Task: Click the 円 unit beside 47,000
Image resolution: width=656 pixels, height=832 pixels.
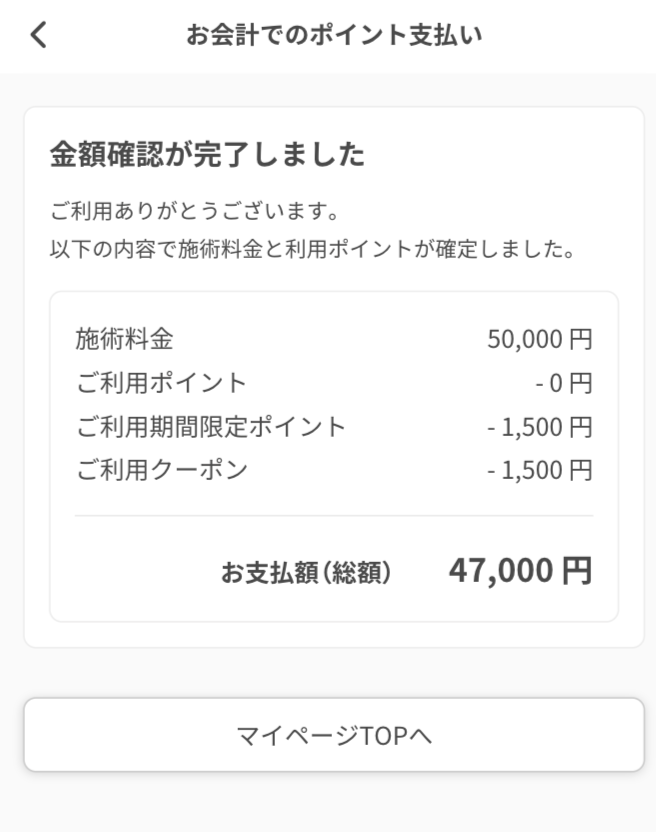Action: tap(577, 571)
